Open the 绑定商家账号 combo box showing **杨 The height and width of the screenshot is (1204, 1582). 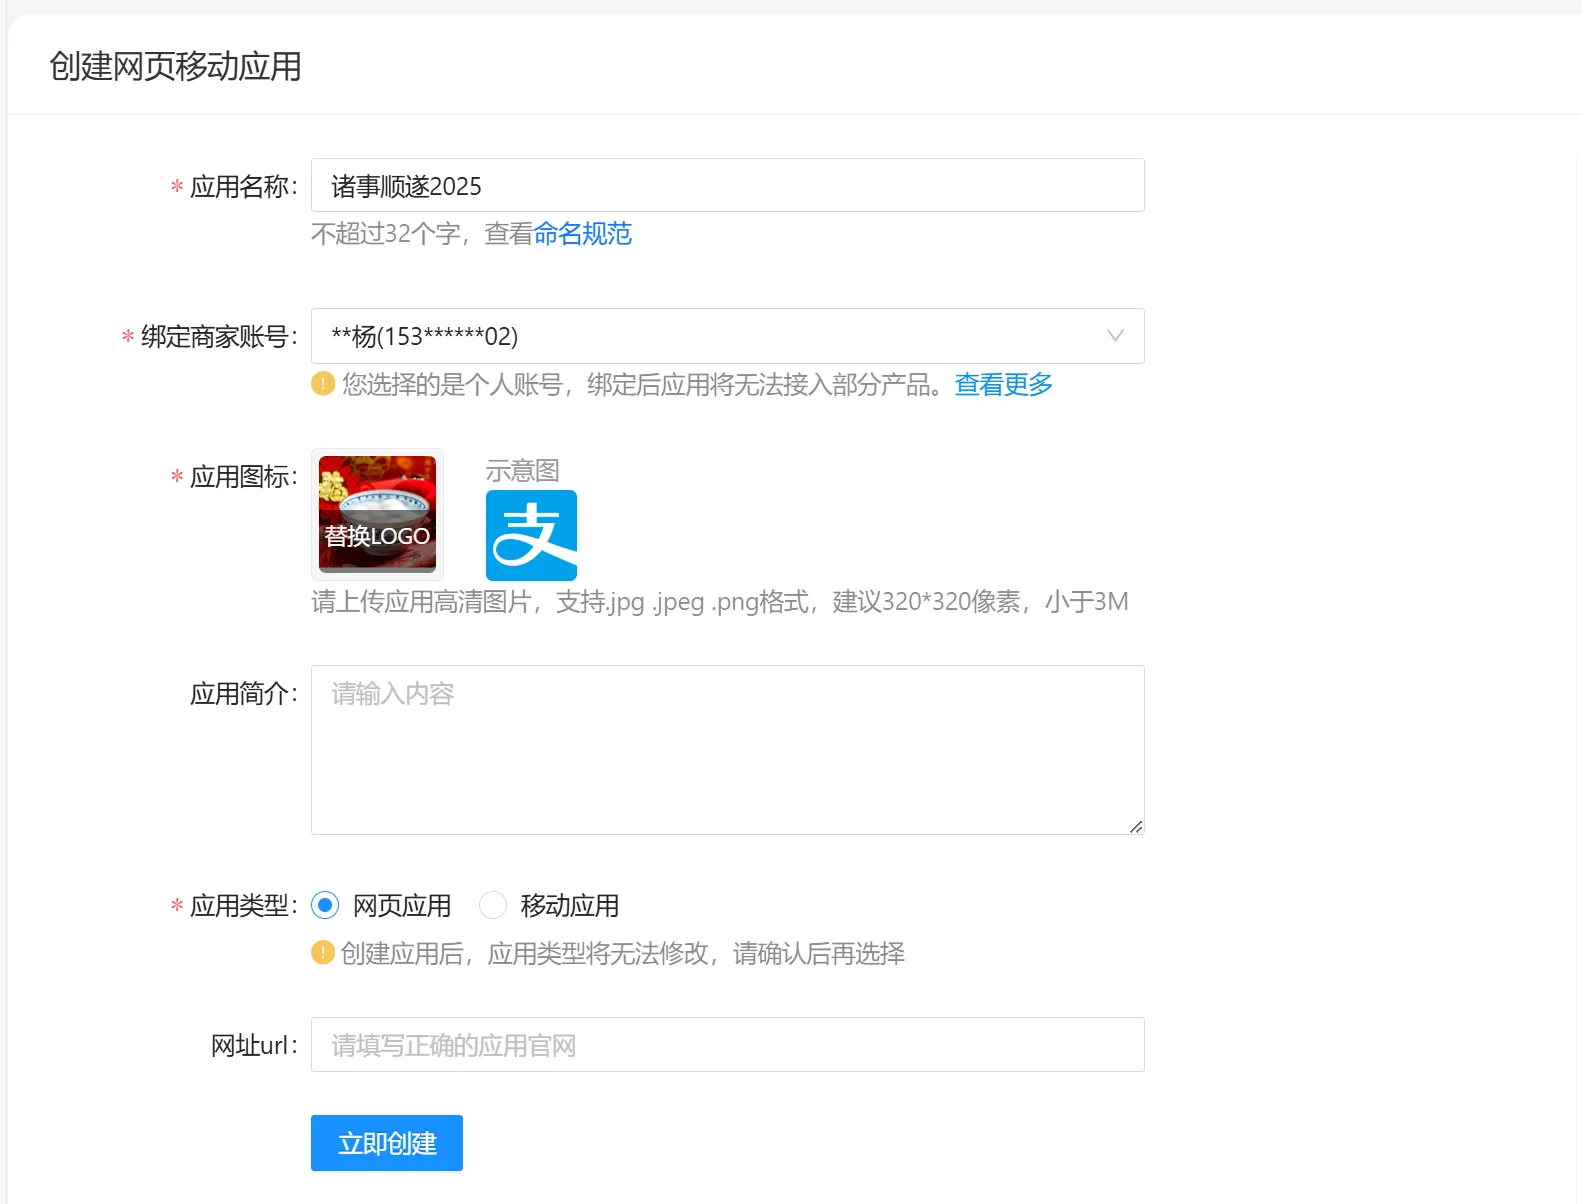700,336
